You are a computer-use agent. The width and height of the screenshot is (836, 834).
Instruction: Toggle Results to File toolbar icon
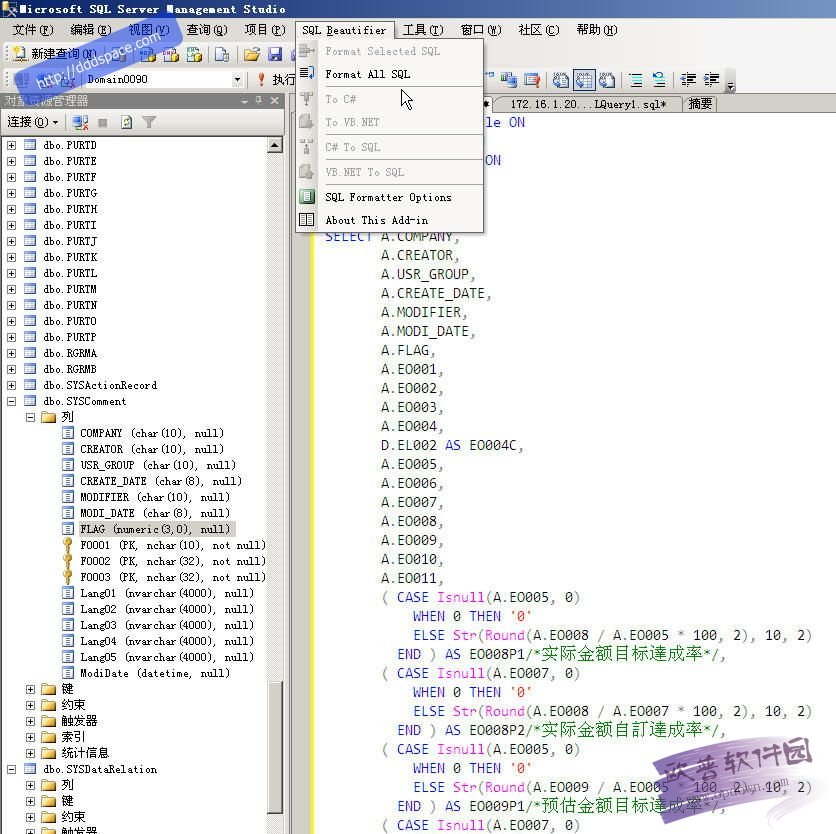[607, 80]
